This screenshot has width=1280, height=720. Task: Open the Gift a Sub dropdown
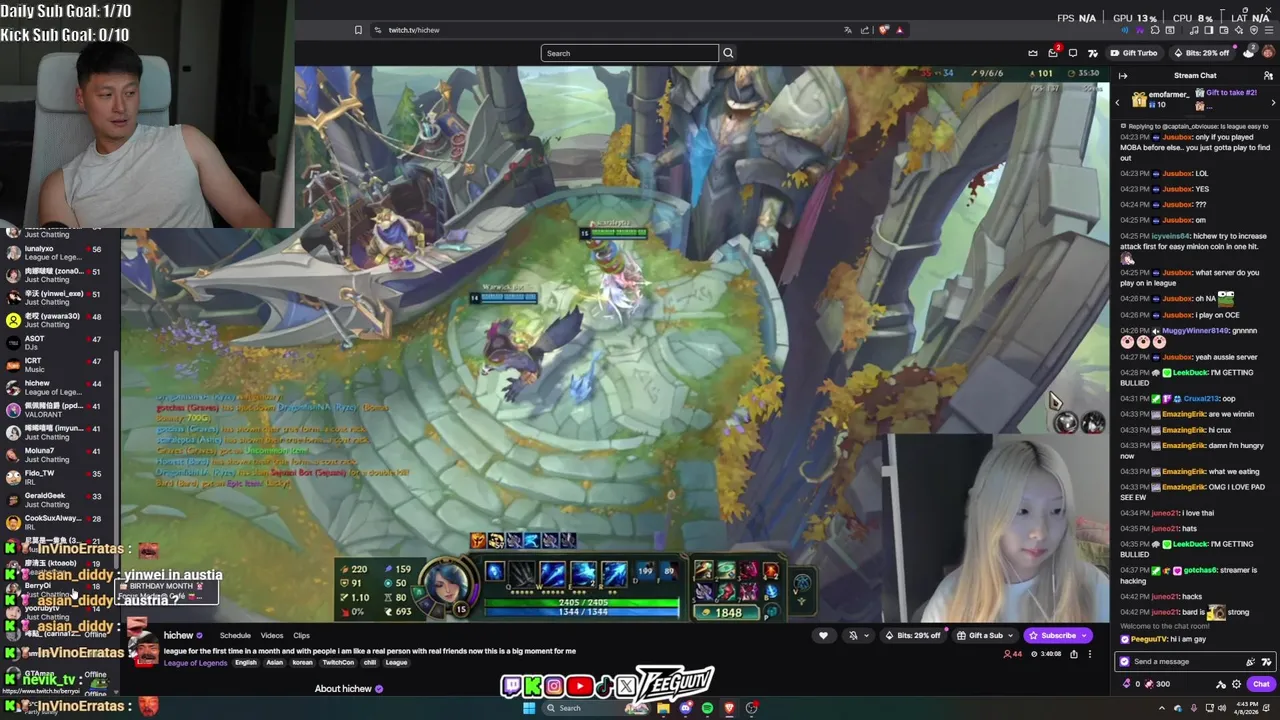984,635
